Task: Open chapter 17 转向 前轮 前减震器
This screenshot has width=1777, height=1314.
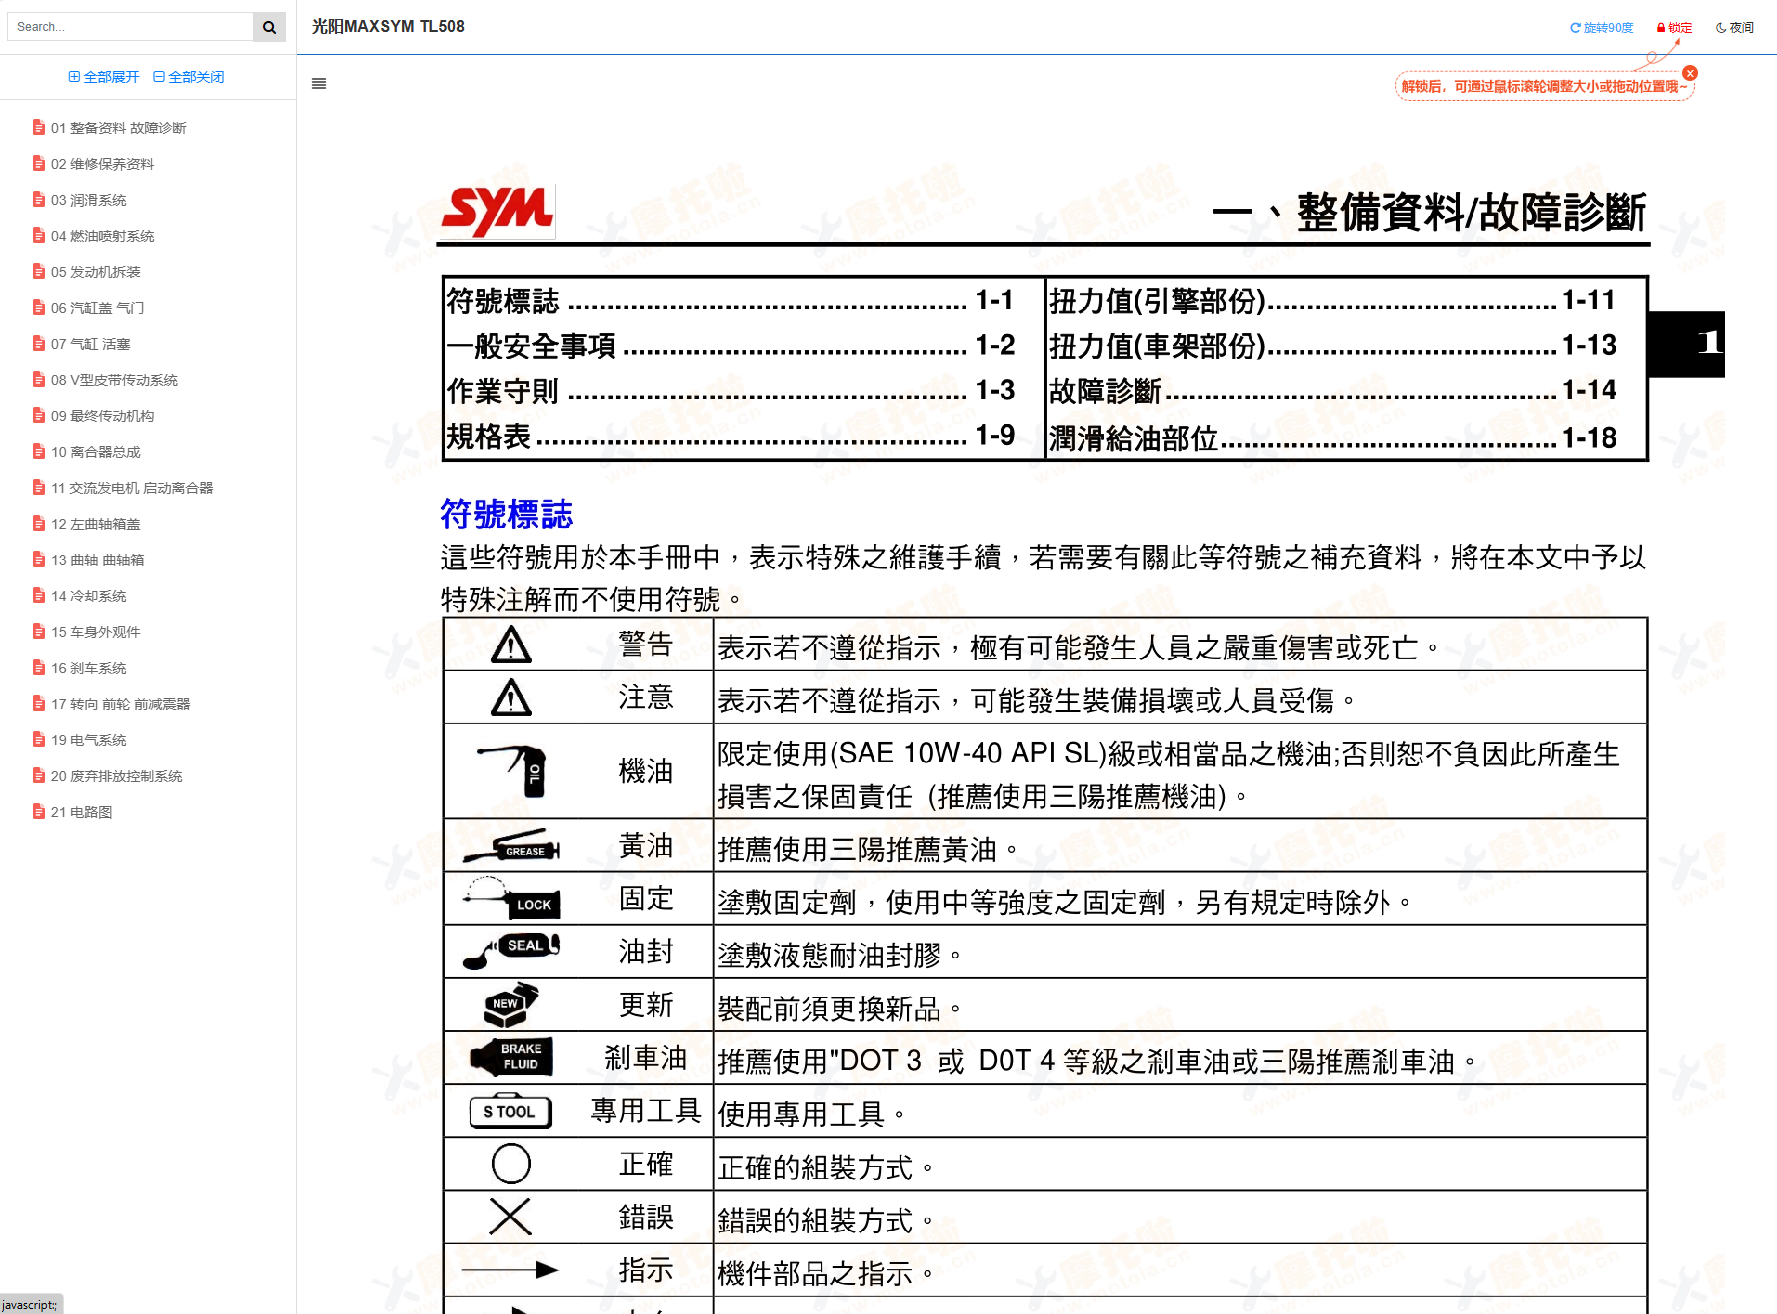Action: pyautogui.click(x=121, y=704)
